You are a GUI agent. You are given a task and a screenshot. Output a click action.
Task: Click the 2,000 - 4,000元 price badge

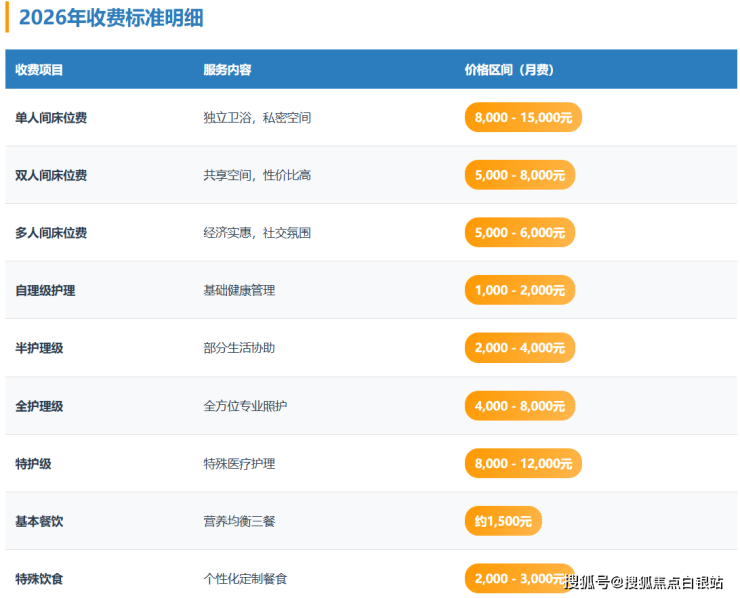[x=520, y=348]
